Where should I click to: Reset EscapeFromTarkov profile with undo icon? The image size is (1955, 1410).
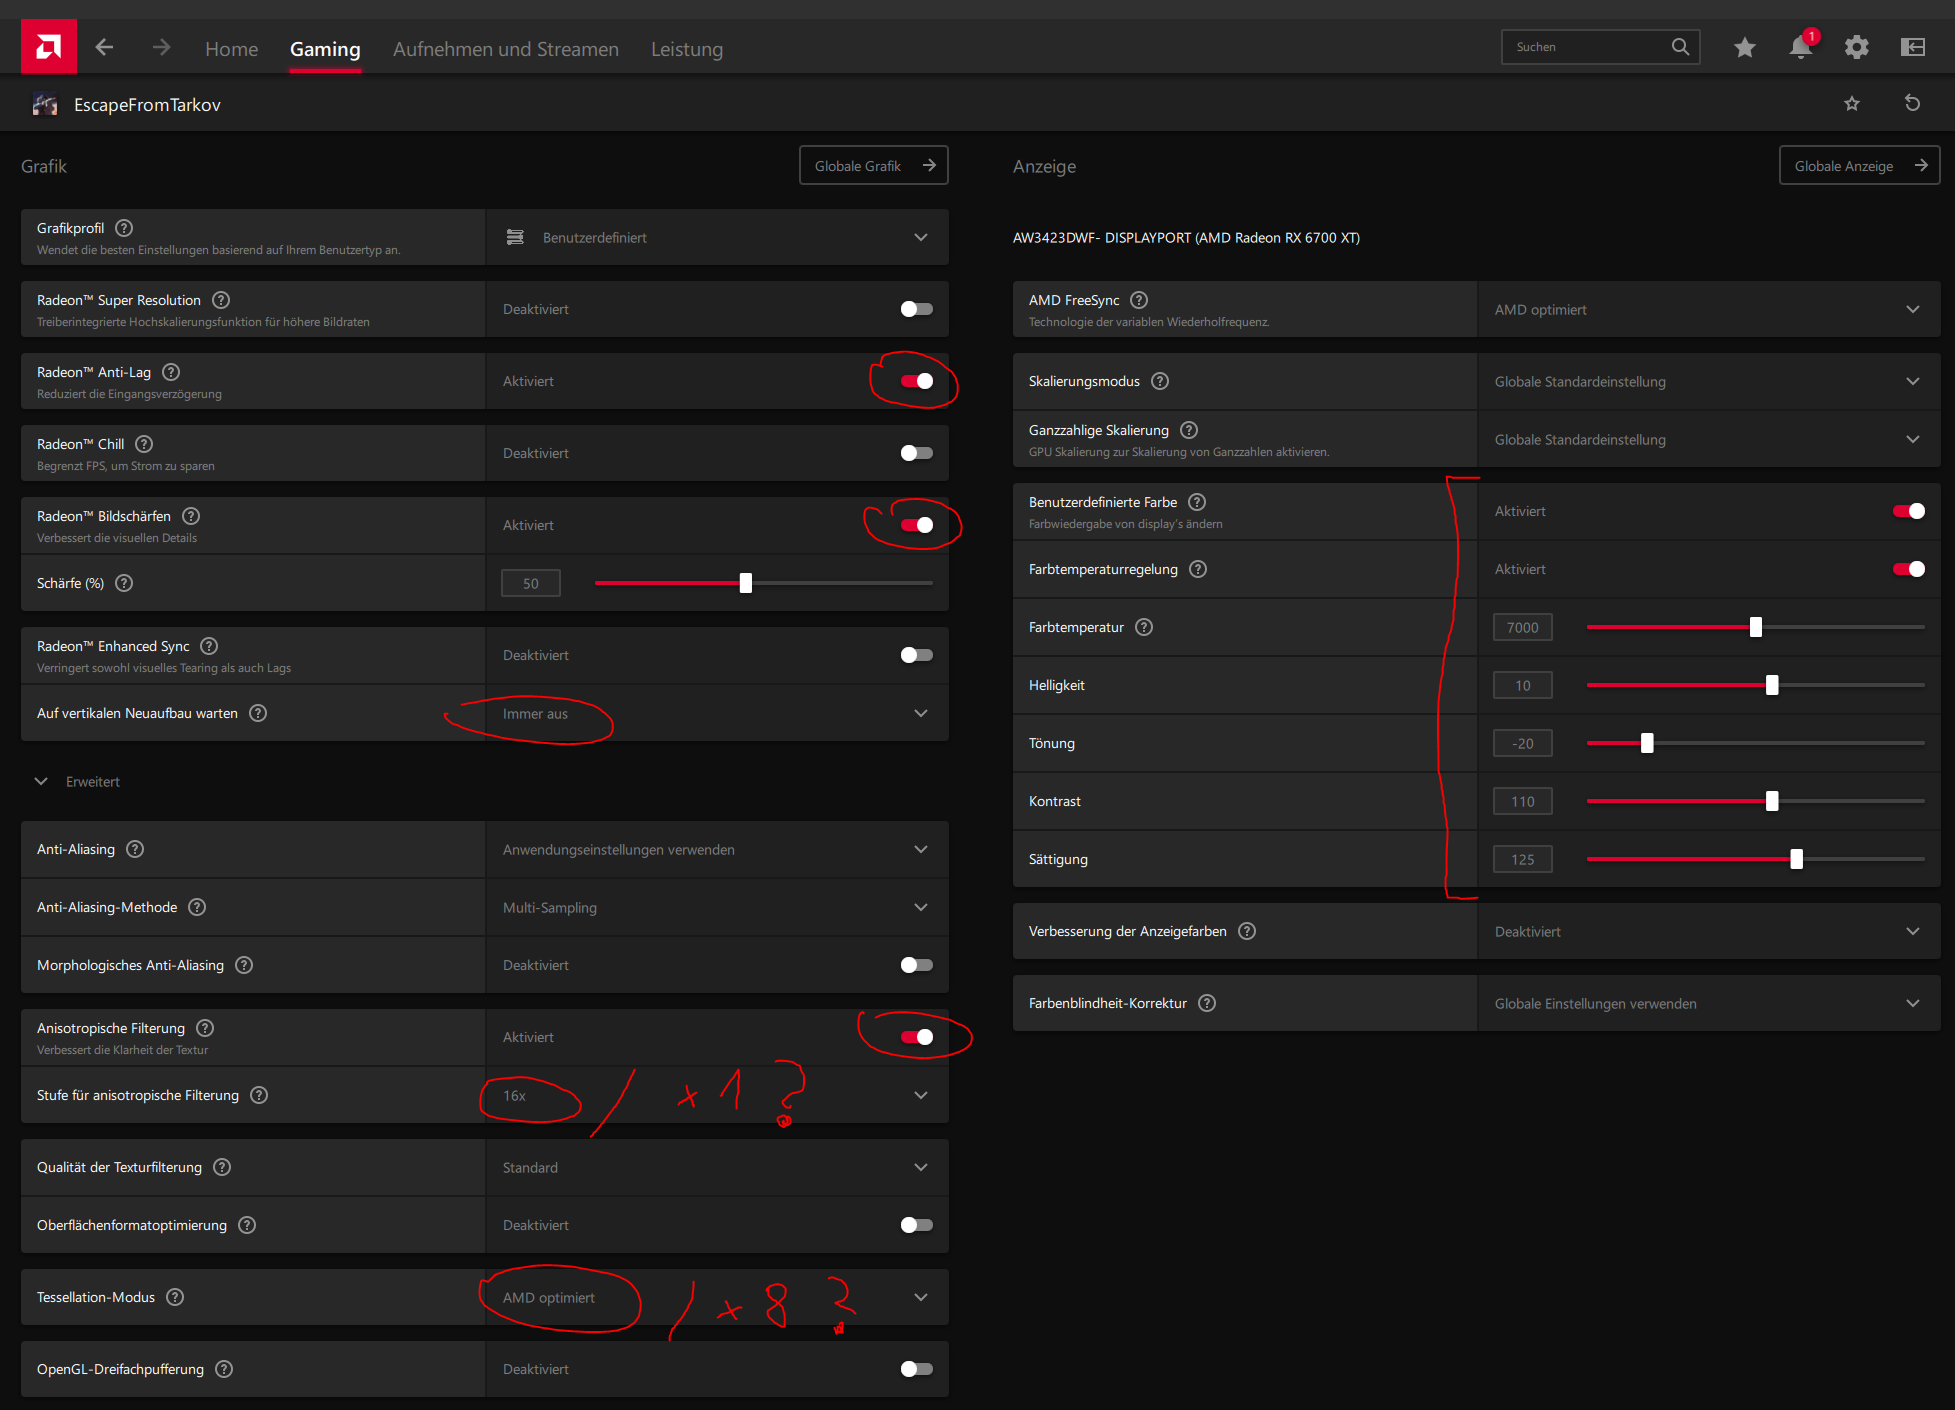[1912, 103]
